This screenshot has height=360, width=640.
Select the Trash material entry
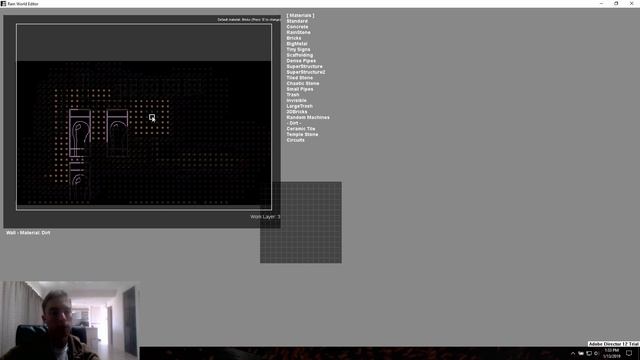pyautogui.click(x=293, y=95)
